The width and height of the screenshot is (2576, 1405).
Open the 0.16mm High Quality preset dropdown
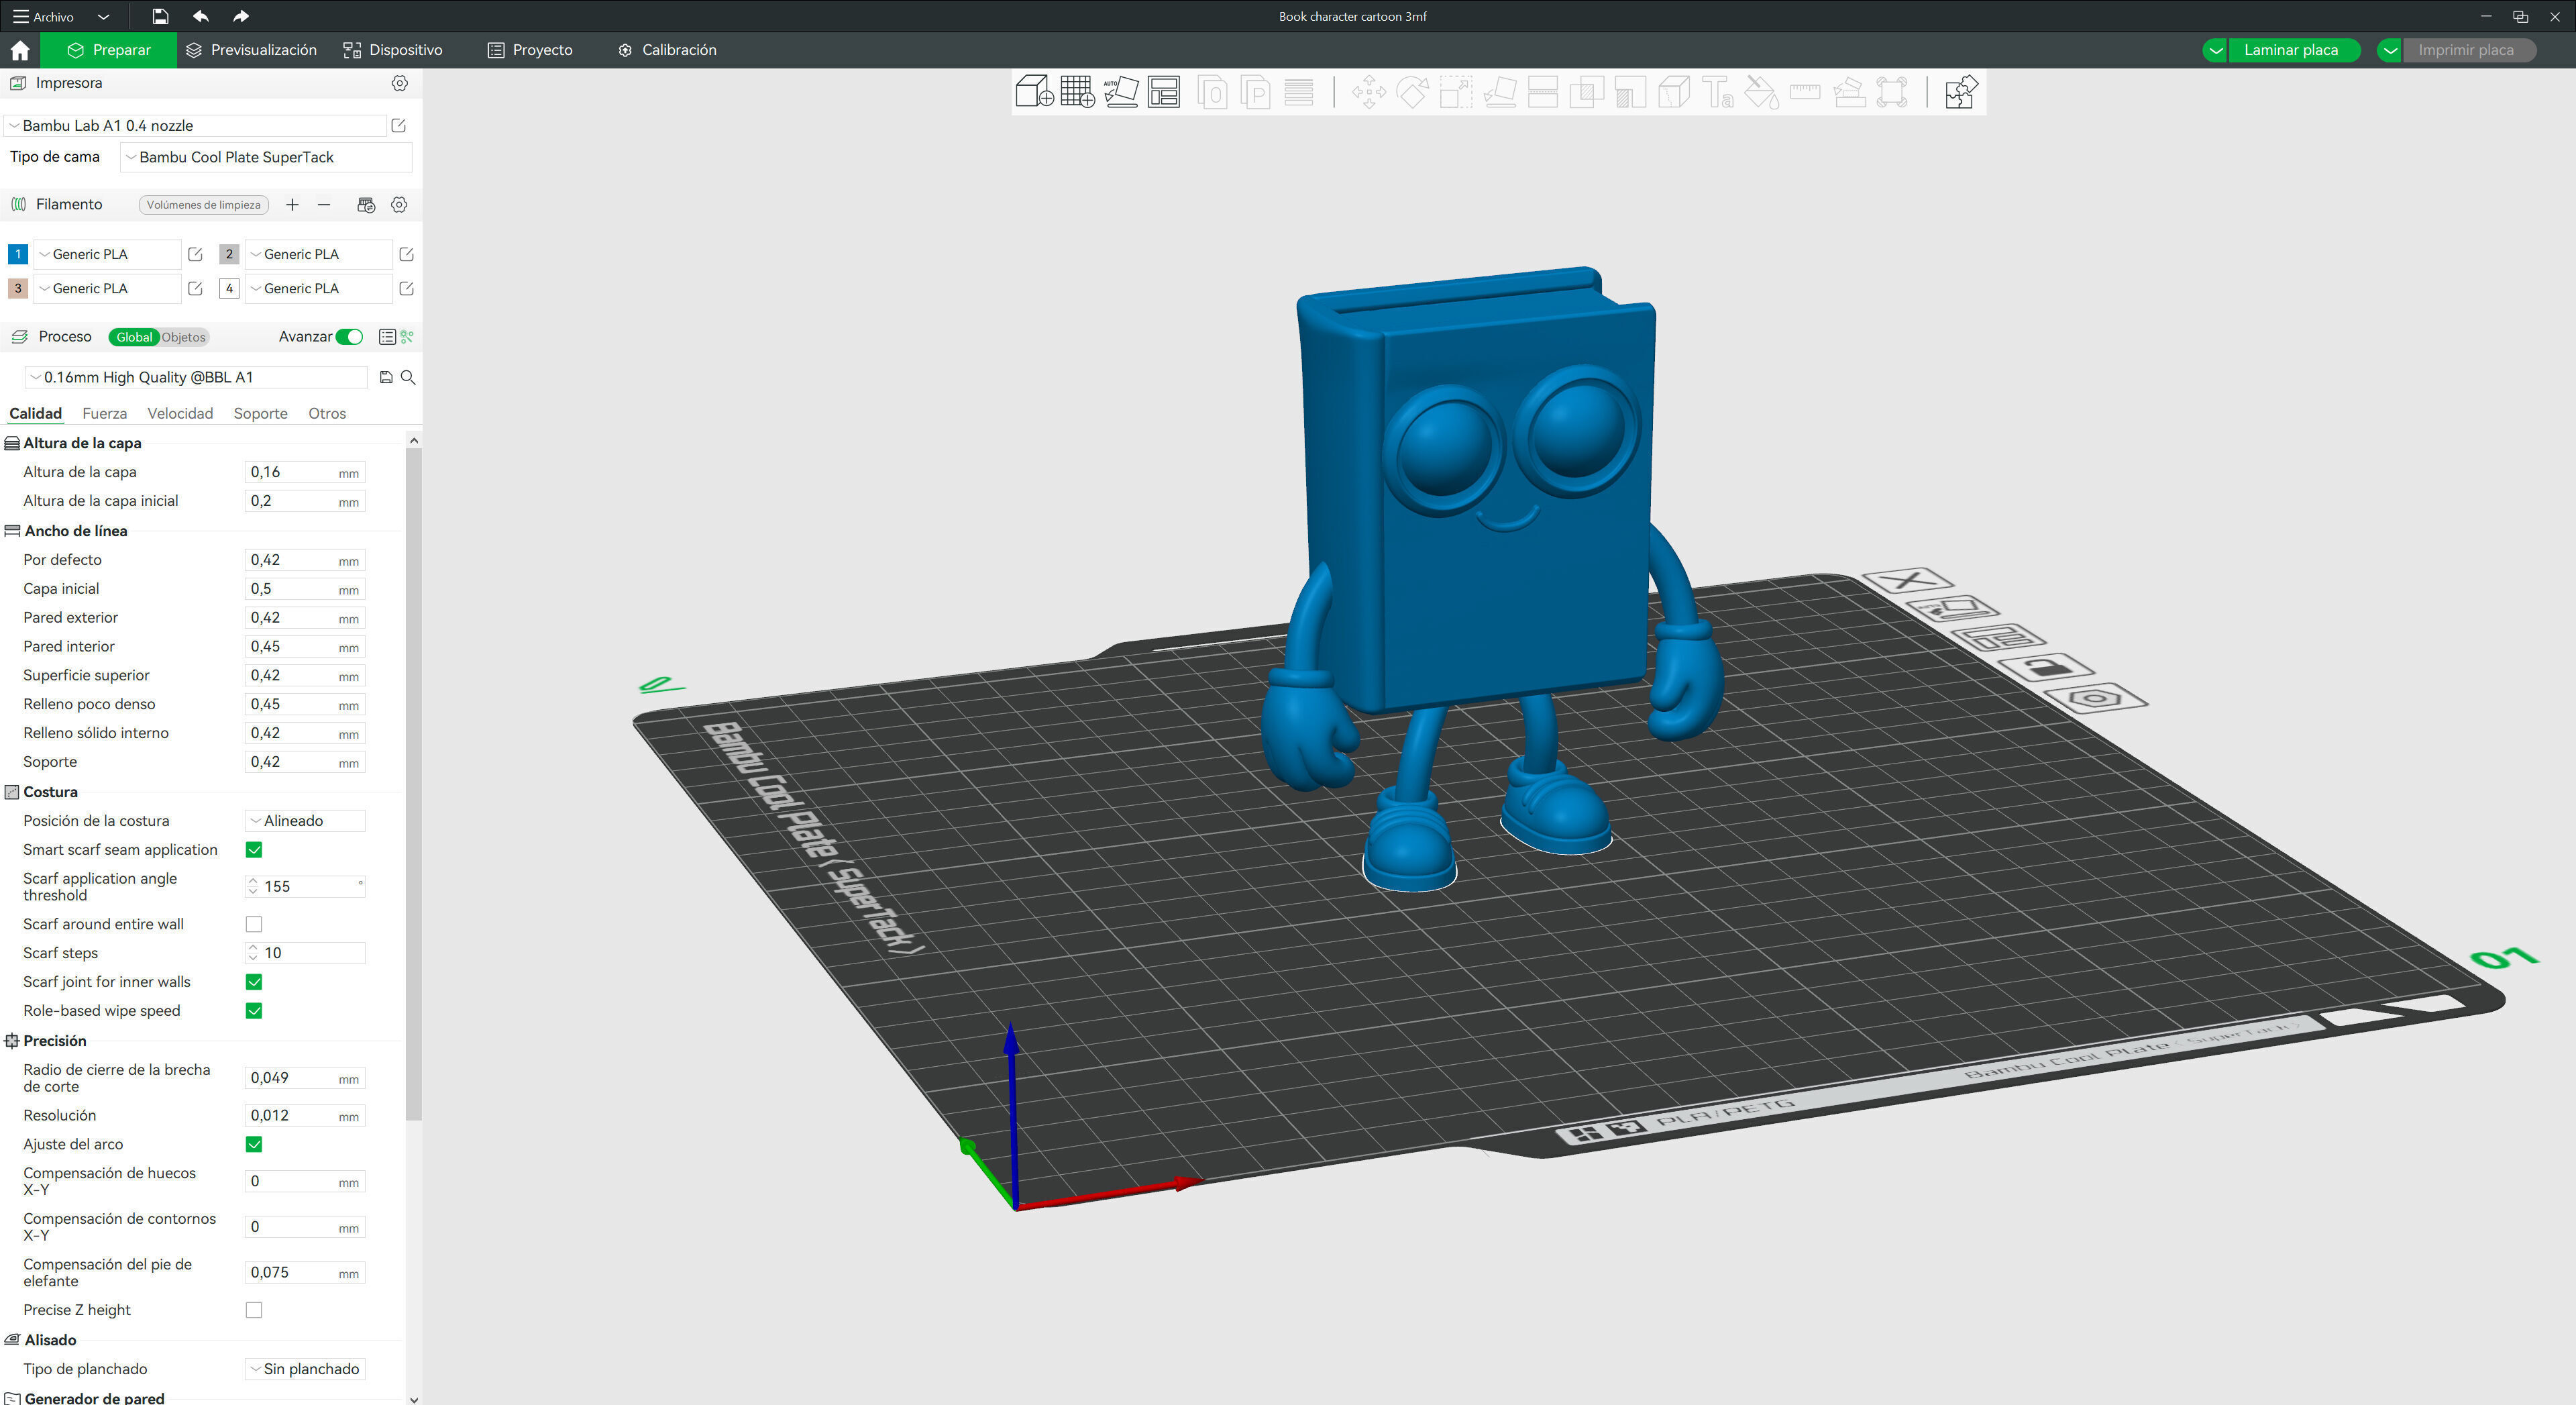[196, 377]
